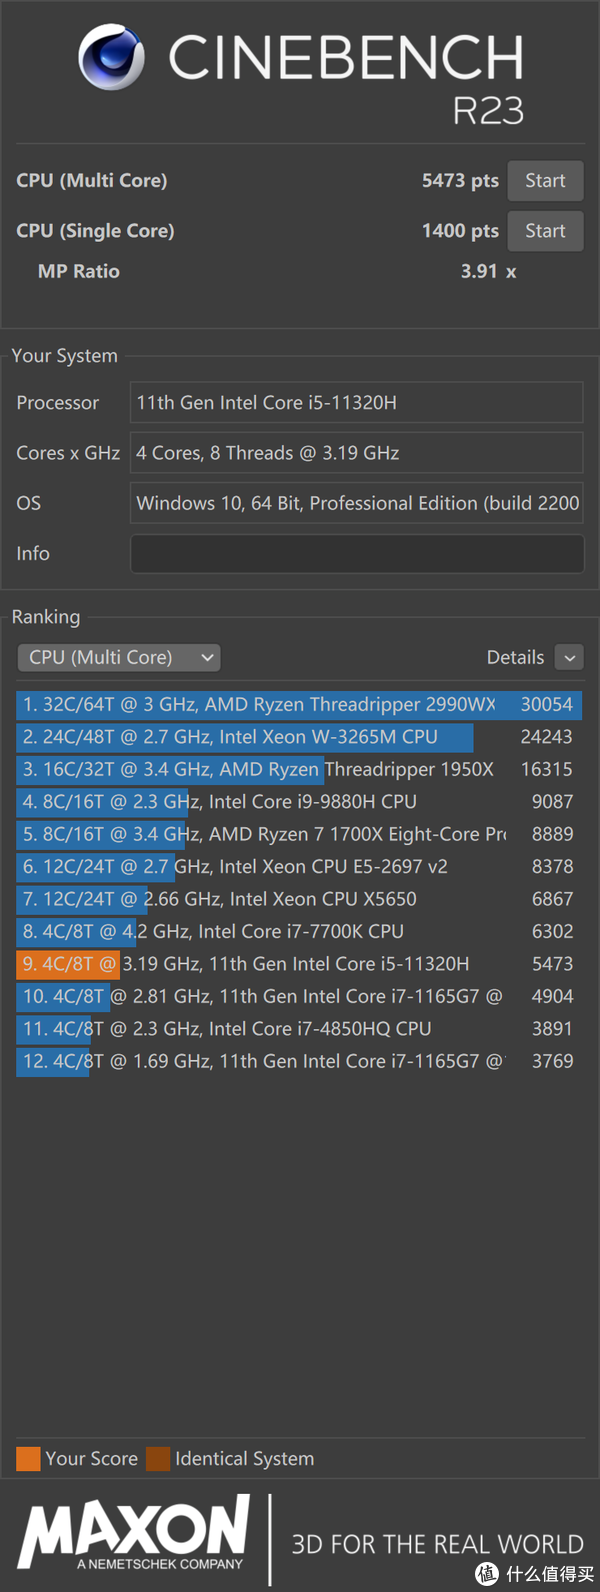This screenshot has height=1592, width=600.
Task: Click the brown Identical System legend swatch
Action: (x=158, y=1459)
